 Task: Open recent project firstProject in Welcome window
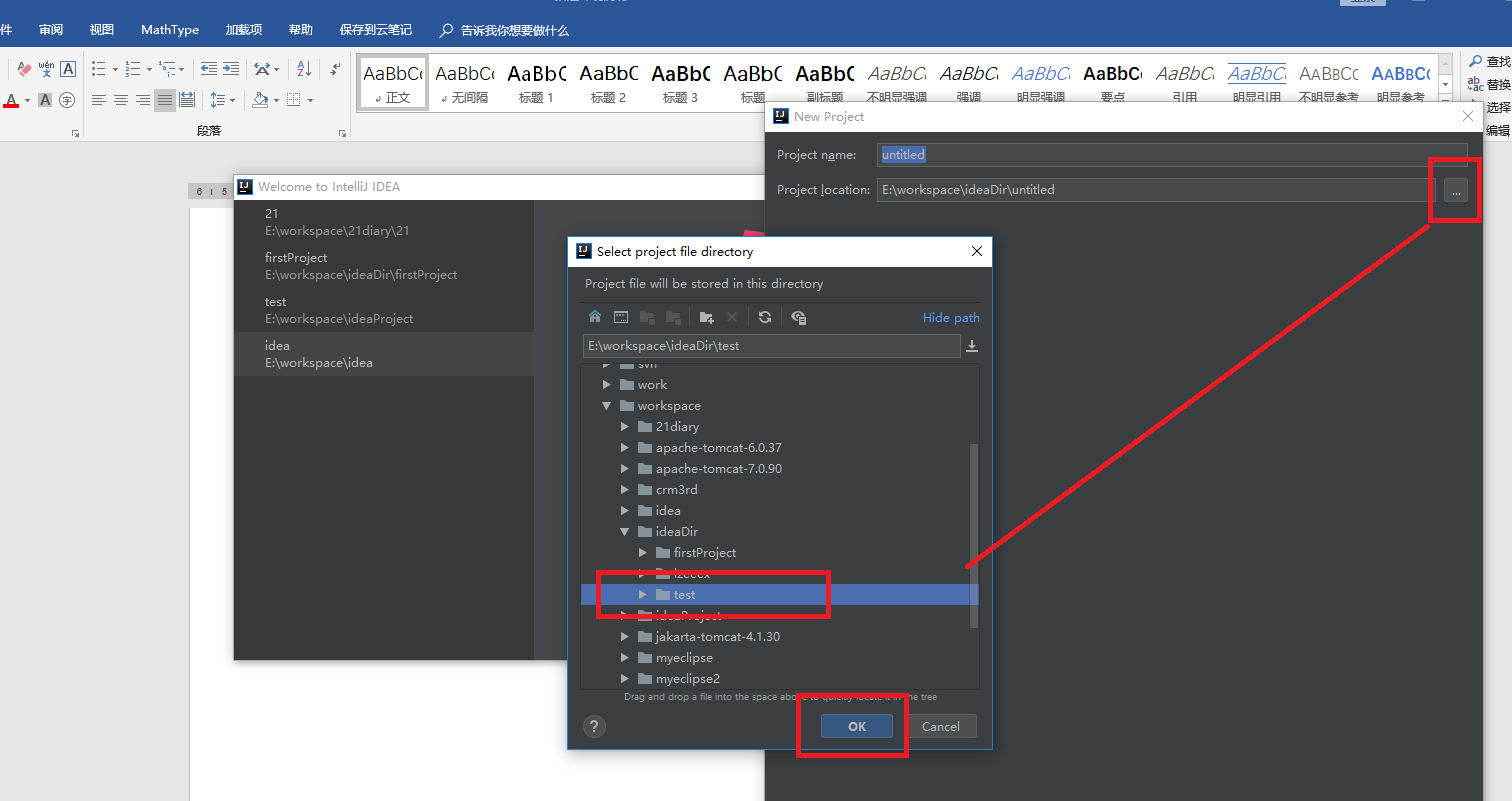click(x=384, y=266)
